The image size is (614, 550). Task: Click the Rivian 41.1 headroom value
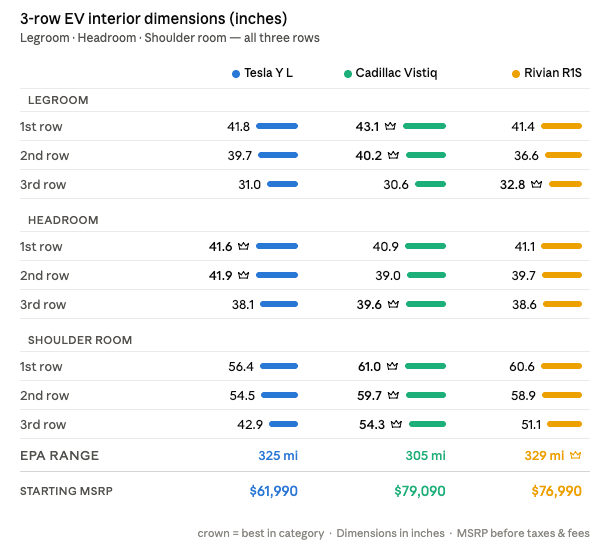pyautogui.click(x=524, y=246)
